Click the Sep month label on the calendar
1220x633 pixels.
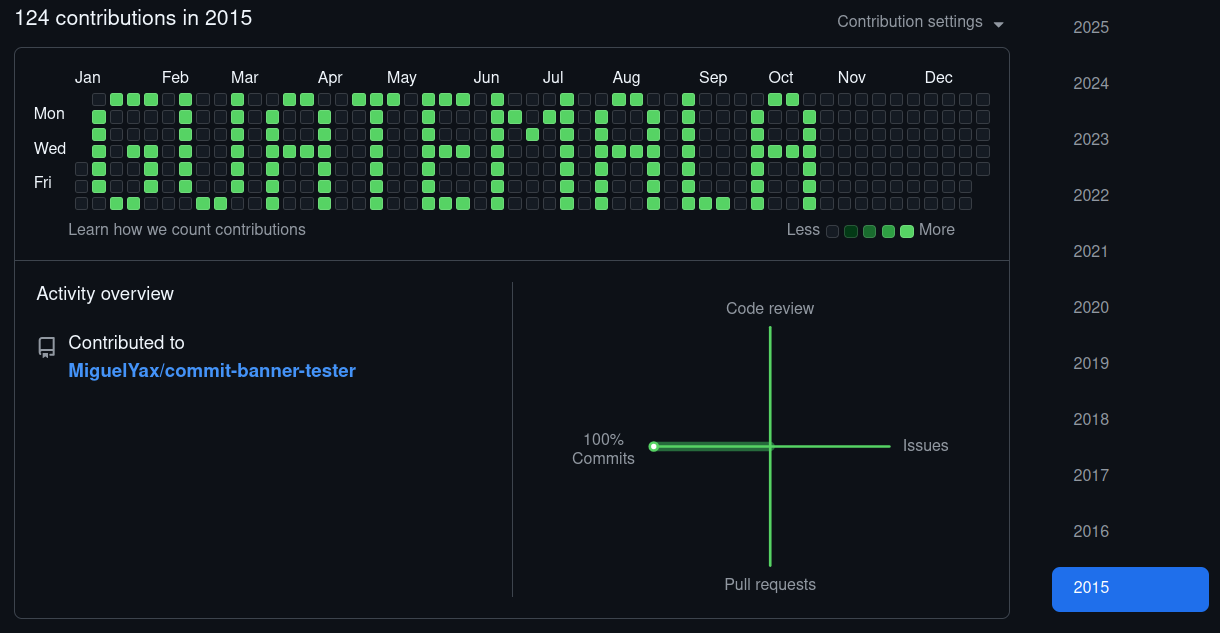click(713, 78)
